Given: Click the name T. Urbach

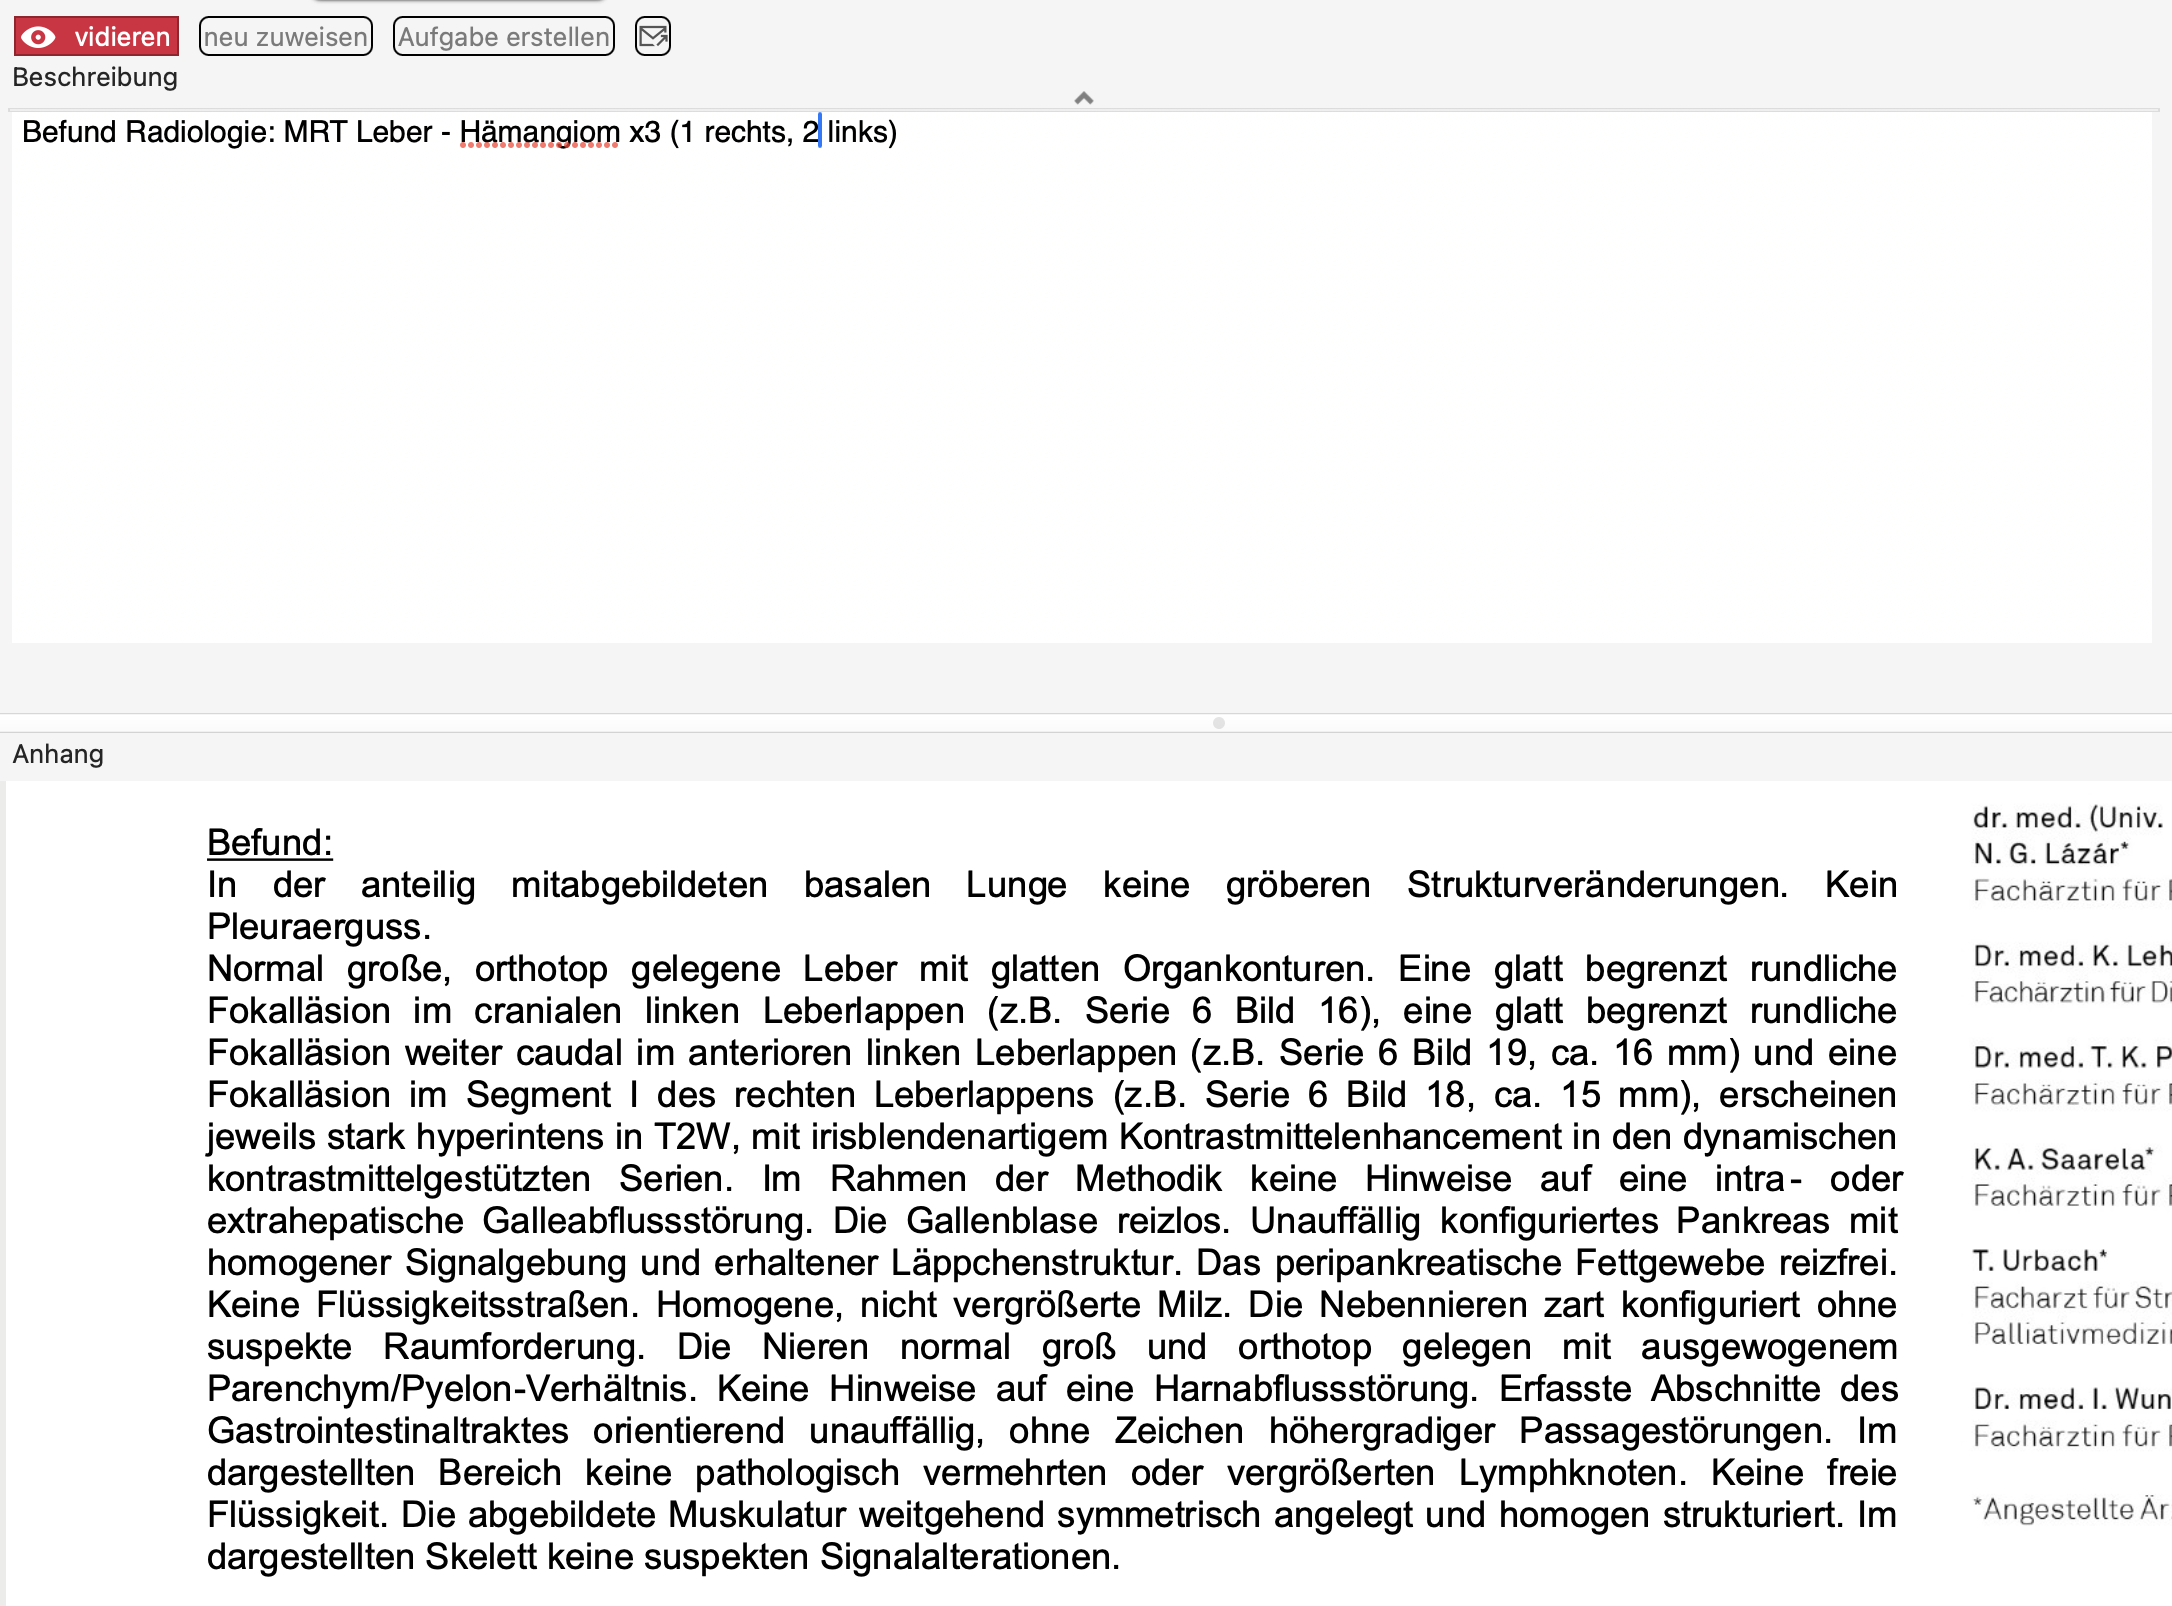Looking at the screenshot, I should click(2040, 1261).
